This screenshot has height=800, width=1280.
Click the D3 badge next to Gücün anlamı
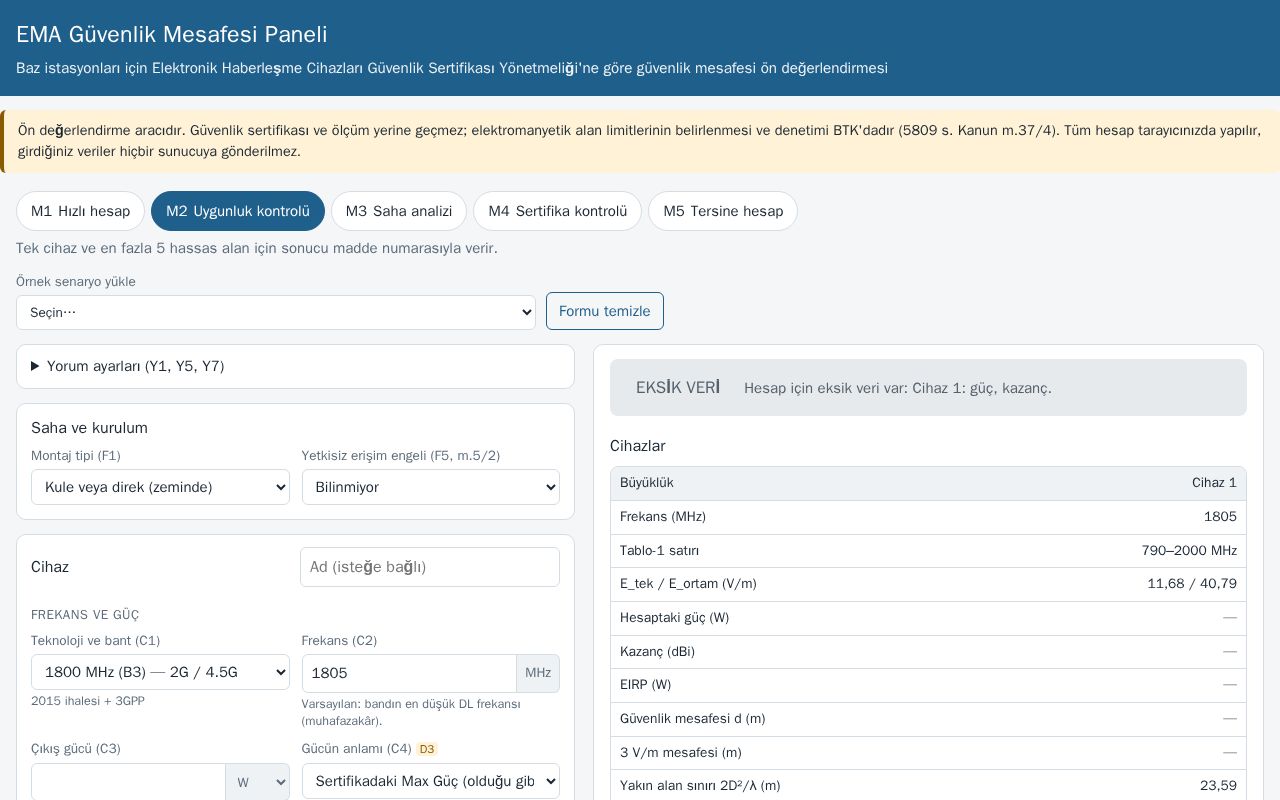(427, 749)
